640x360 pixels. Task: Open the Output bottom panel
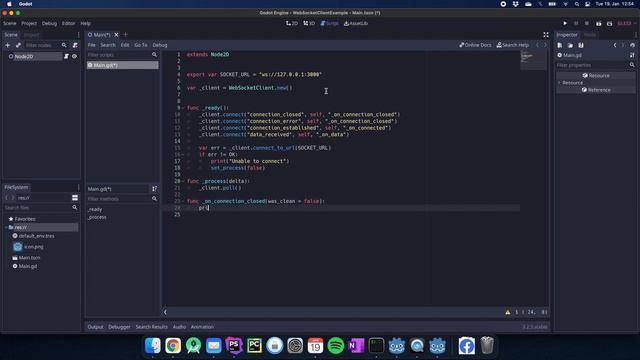pos(95,327)
